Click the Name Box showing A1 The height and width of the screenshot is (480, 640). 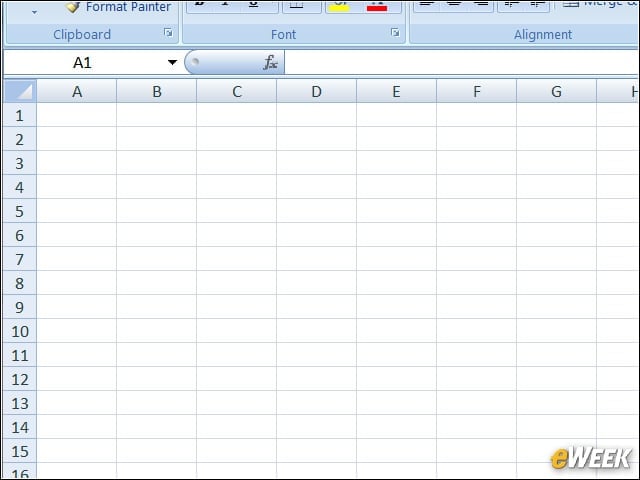point(84,62)
